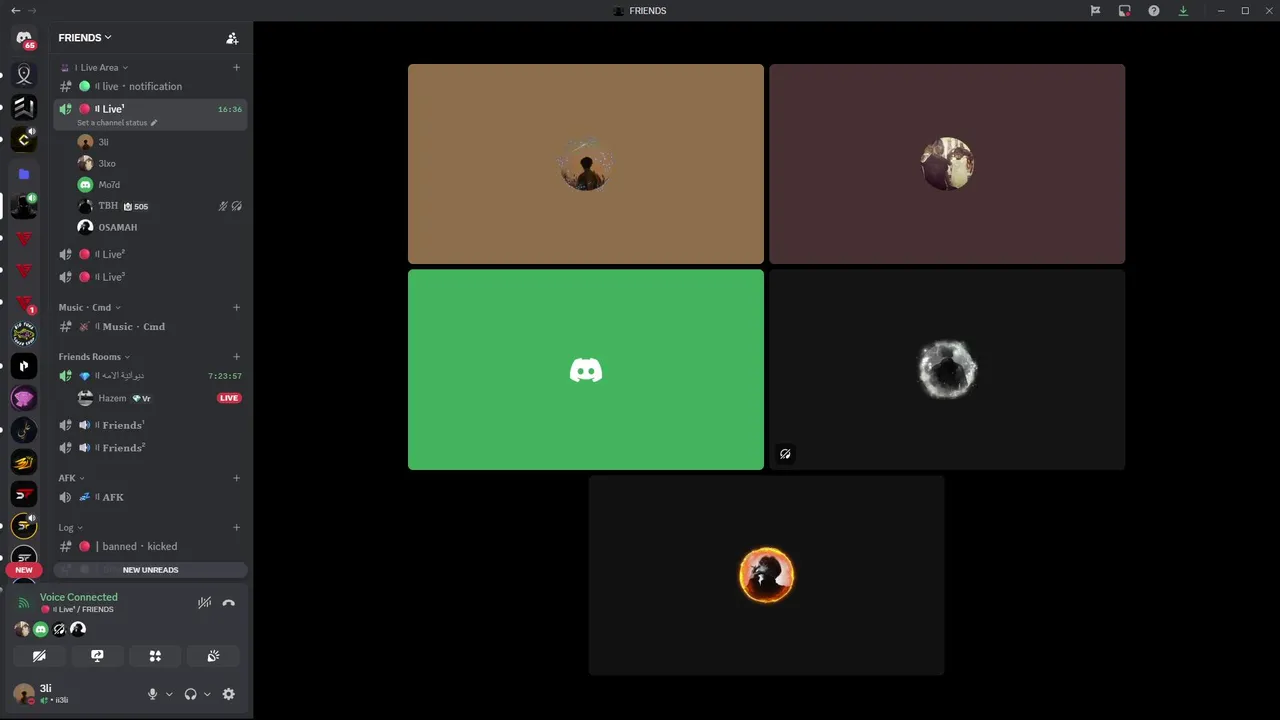Join the Friends² voice channel
The width and height of the screenshot is (1280, 720).
pyautogui.click(x=150, y=448)
